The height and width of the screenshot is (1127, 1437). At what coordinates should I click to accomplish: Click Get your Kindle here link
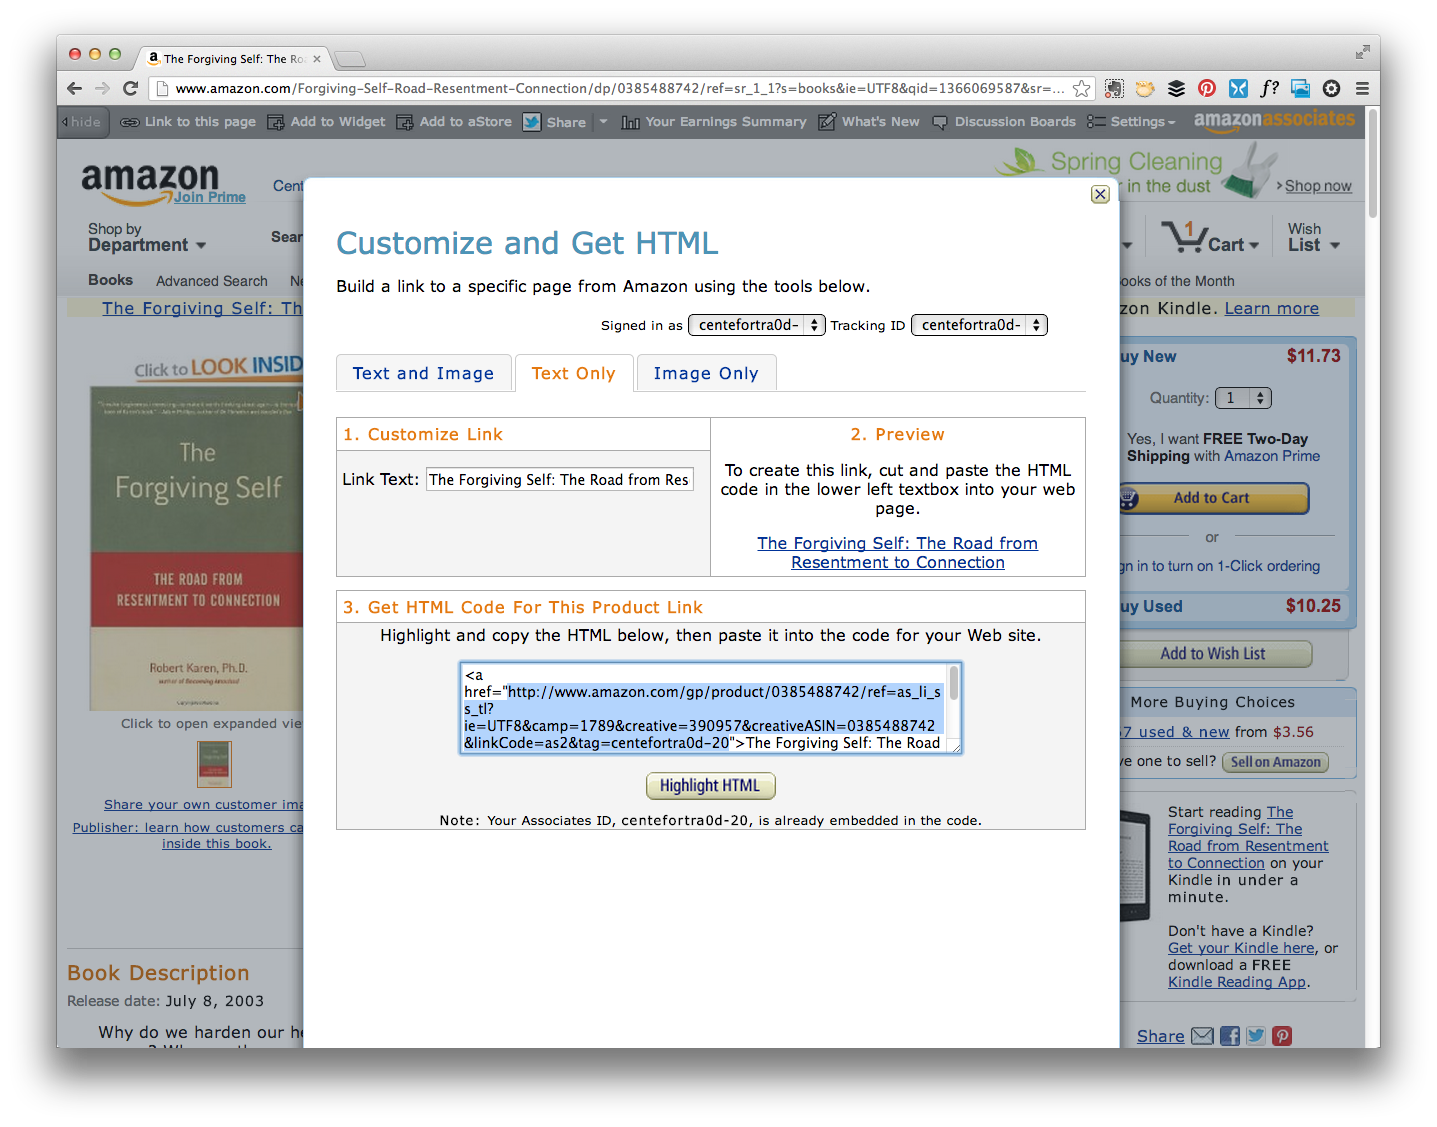pos(1241,948)
